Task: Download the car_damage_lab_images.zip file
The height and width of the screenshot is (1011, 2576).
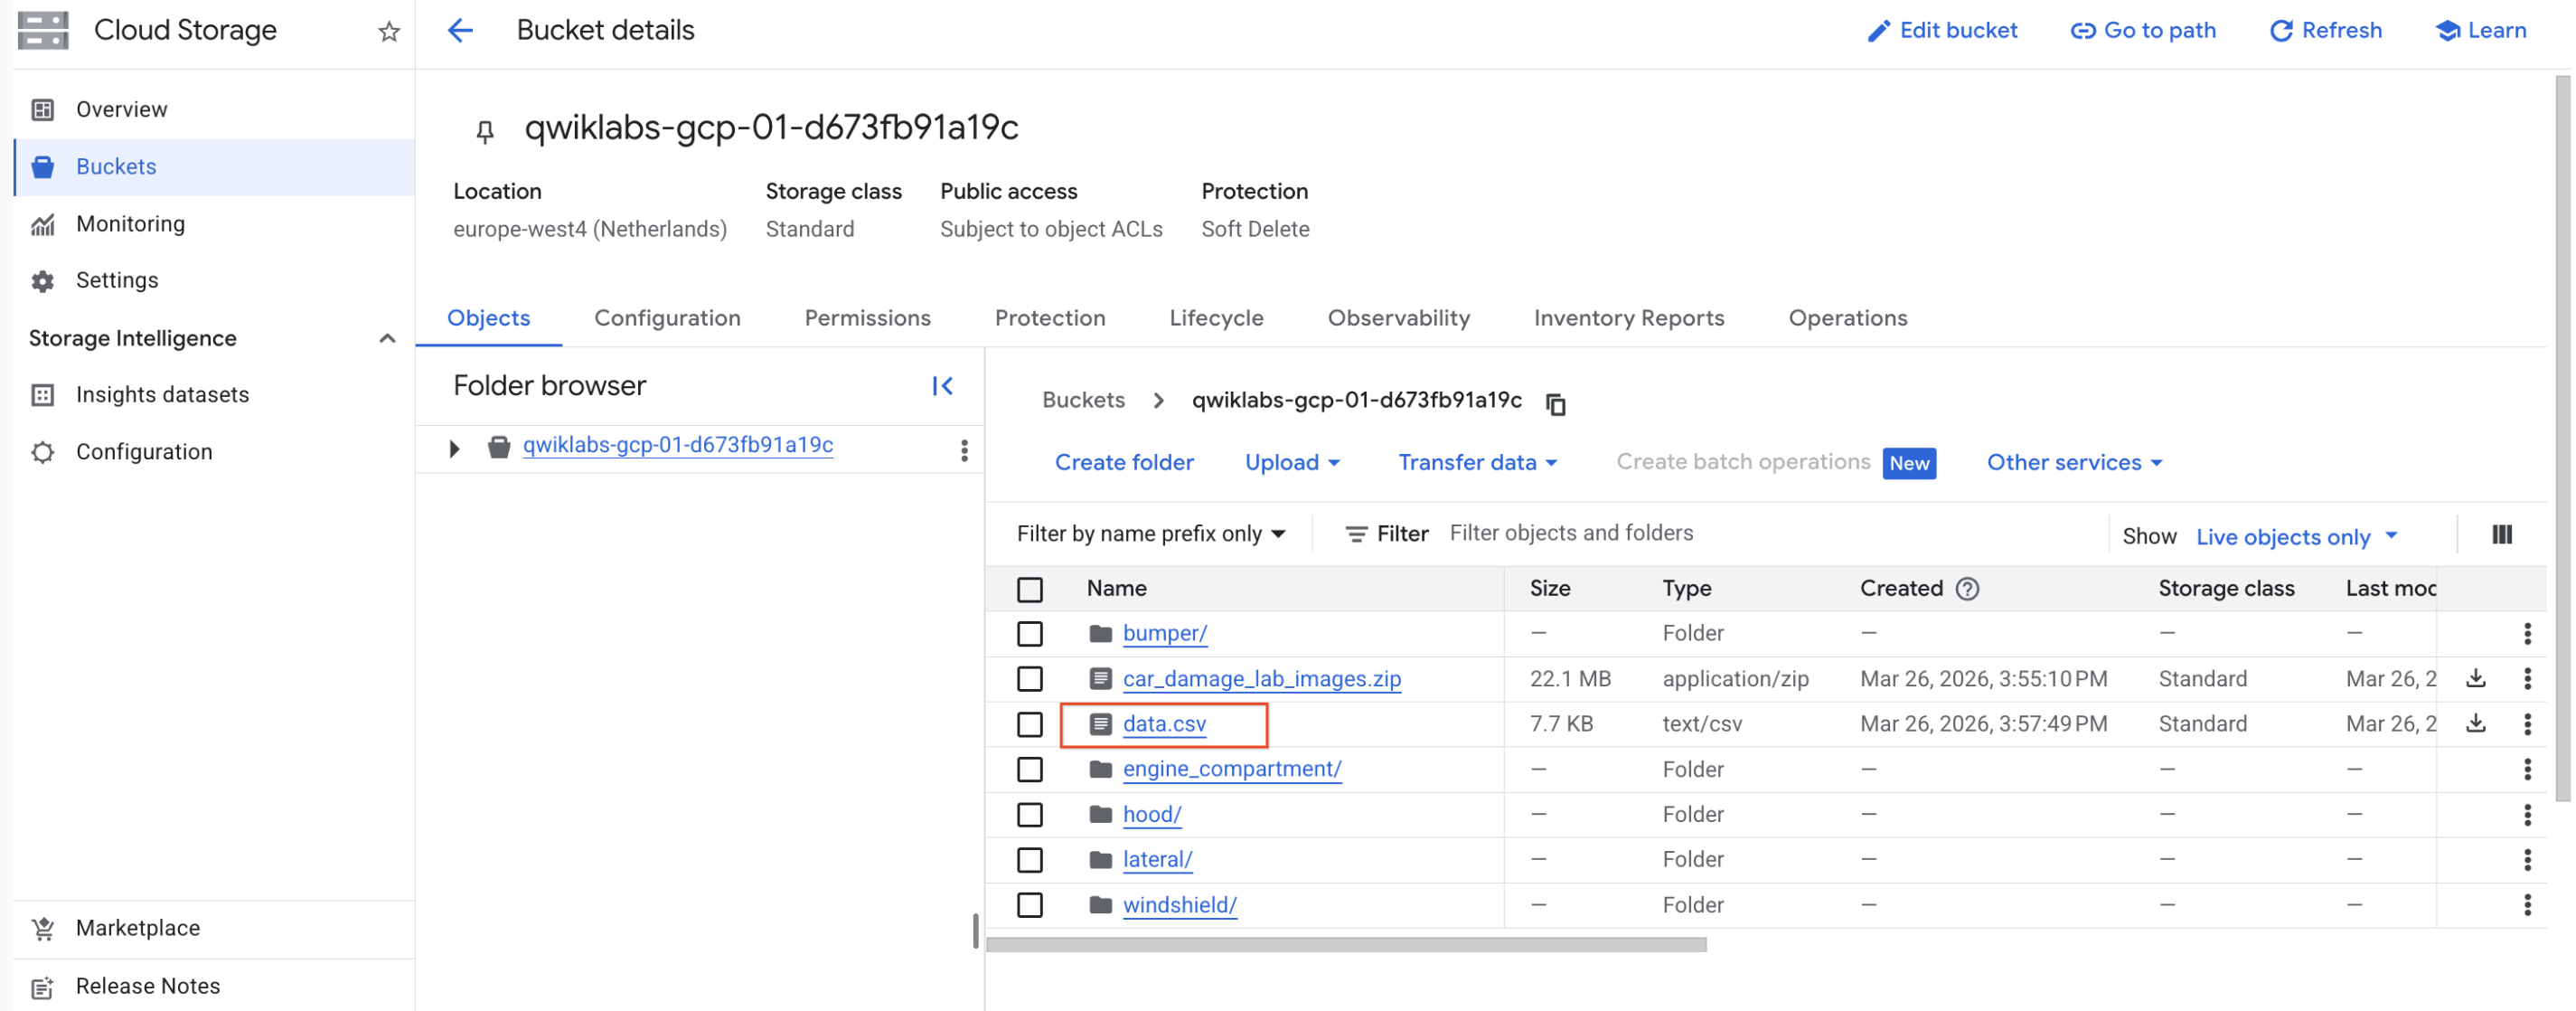Action: click(2477, 678)
